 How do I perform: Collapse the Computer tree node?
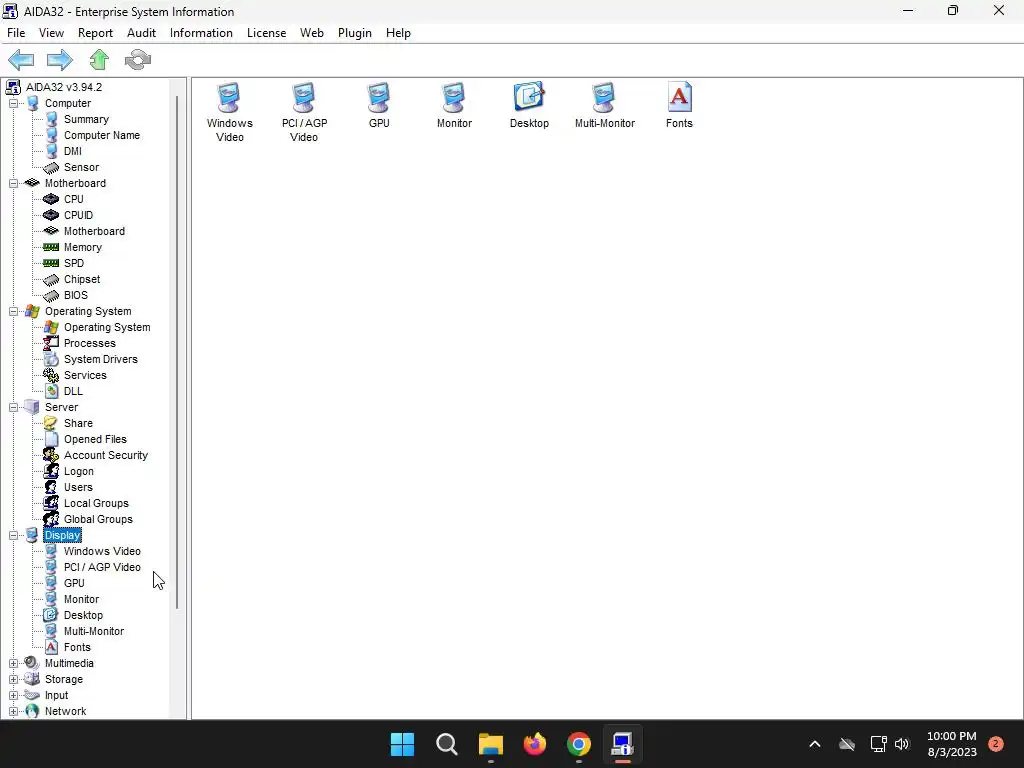13,103
